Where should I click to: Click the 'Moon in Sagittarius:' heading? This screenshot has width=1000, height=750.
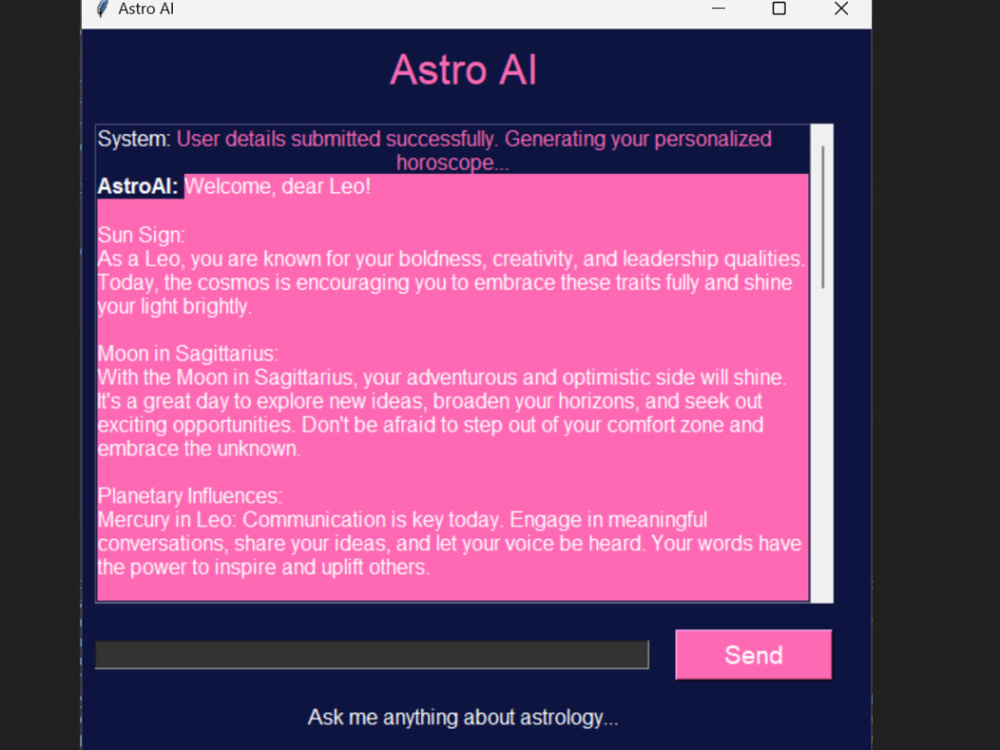click(x=188, y=353)
